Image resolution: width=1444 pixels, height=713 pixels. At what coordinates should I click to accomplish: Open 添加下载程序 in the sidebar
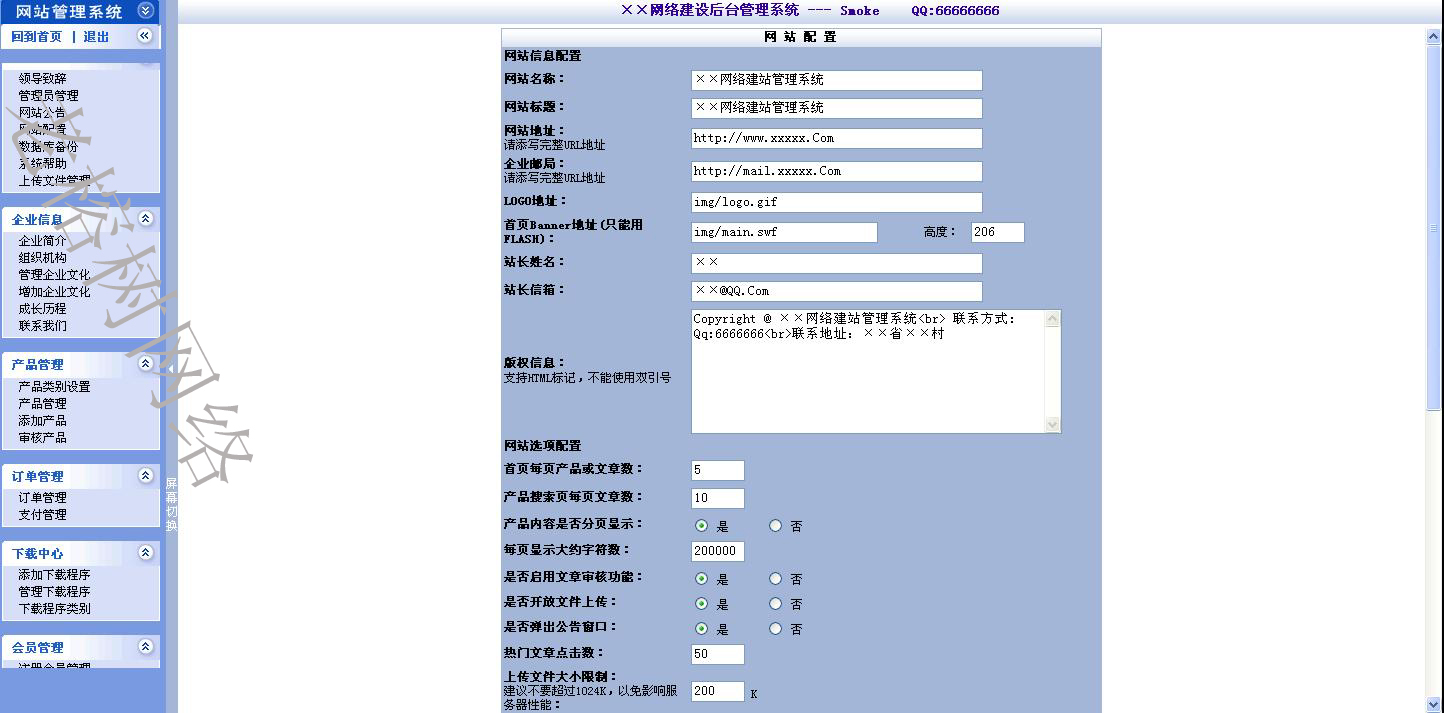point(54,574)
